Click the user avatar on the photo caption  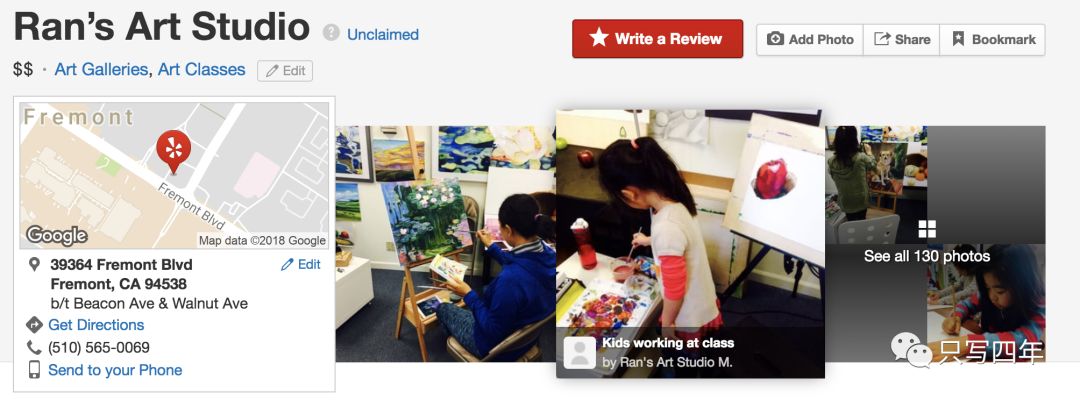[580, 352]
